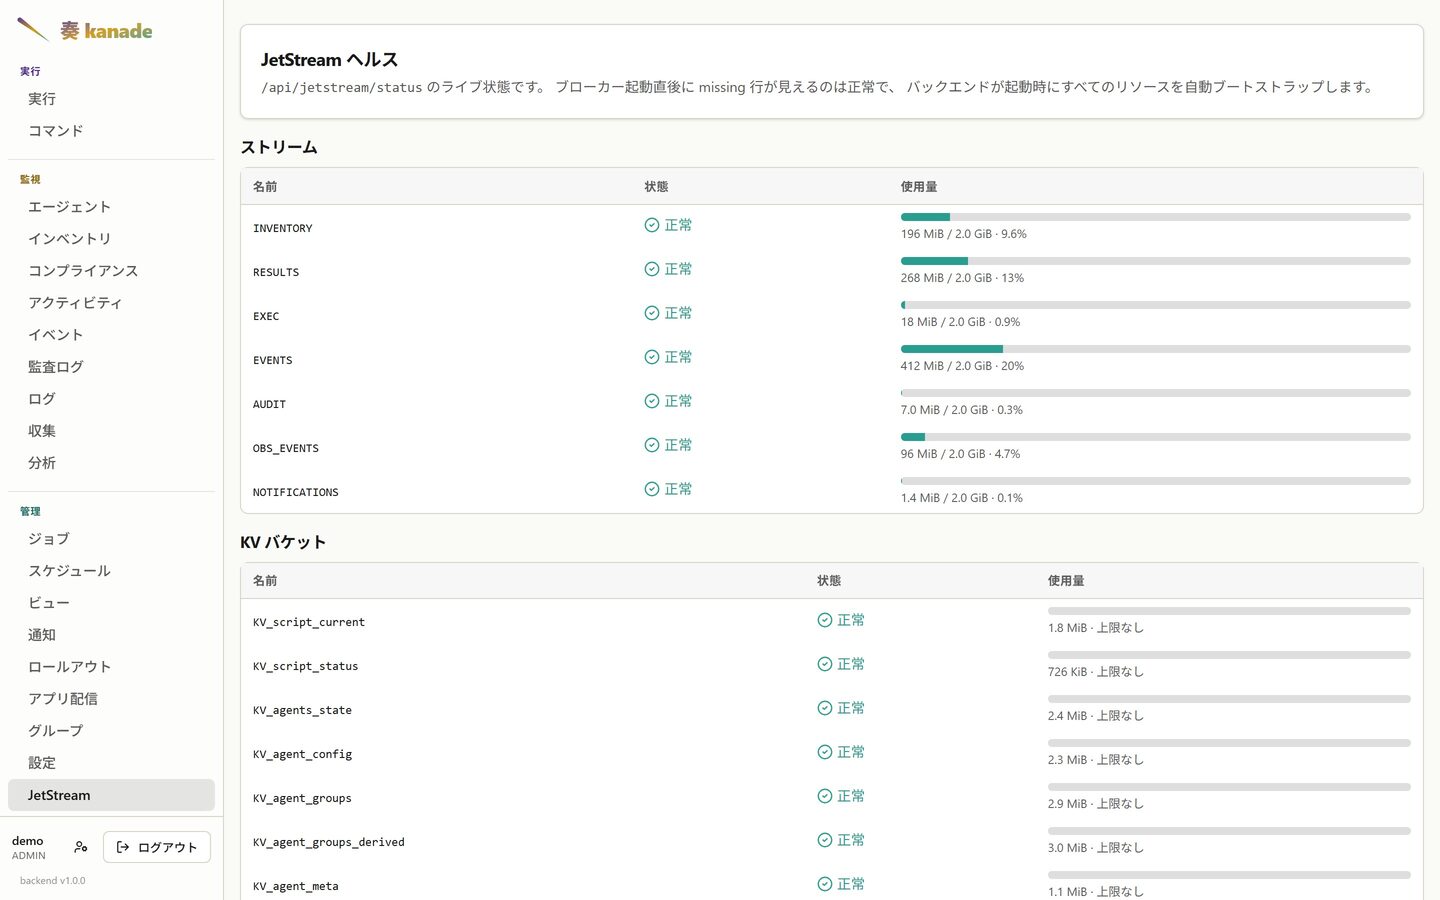This screenshot has height=900, width=1440.
Task: Click the status check icon for NOTIFICATIONS stream
Action: click(x=652, y=489)
